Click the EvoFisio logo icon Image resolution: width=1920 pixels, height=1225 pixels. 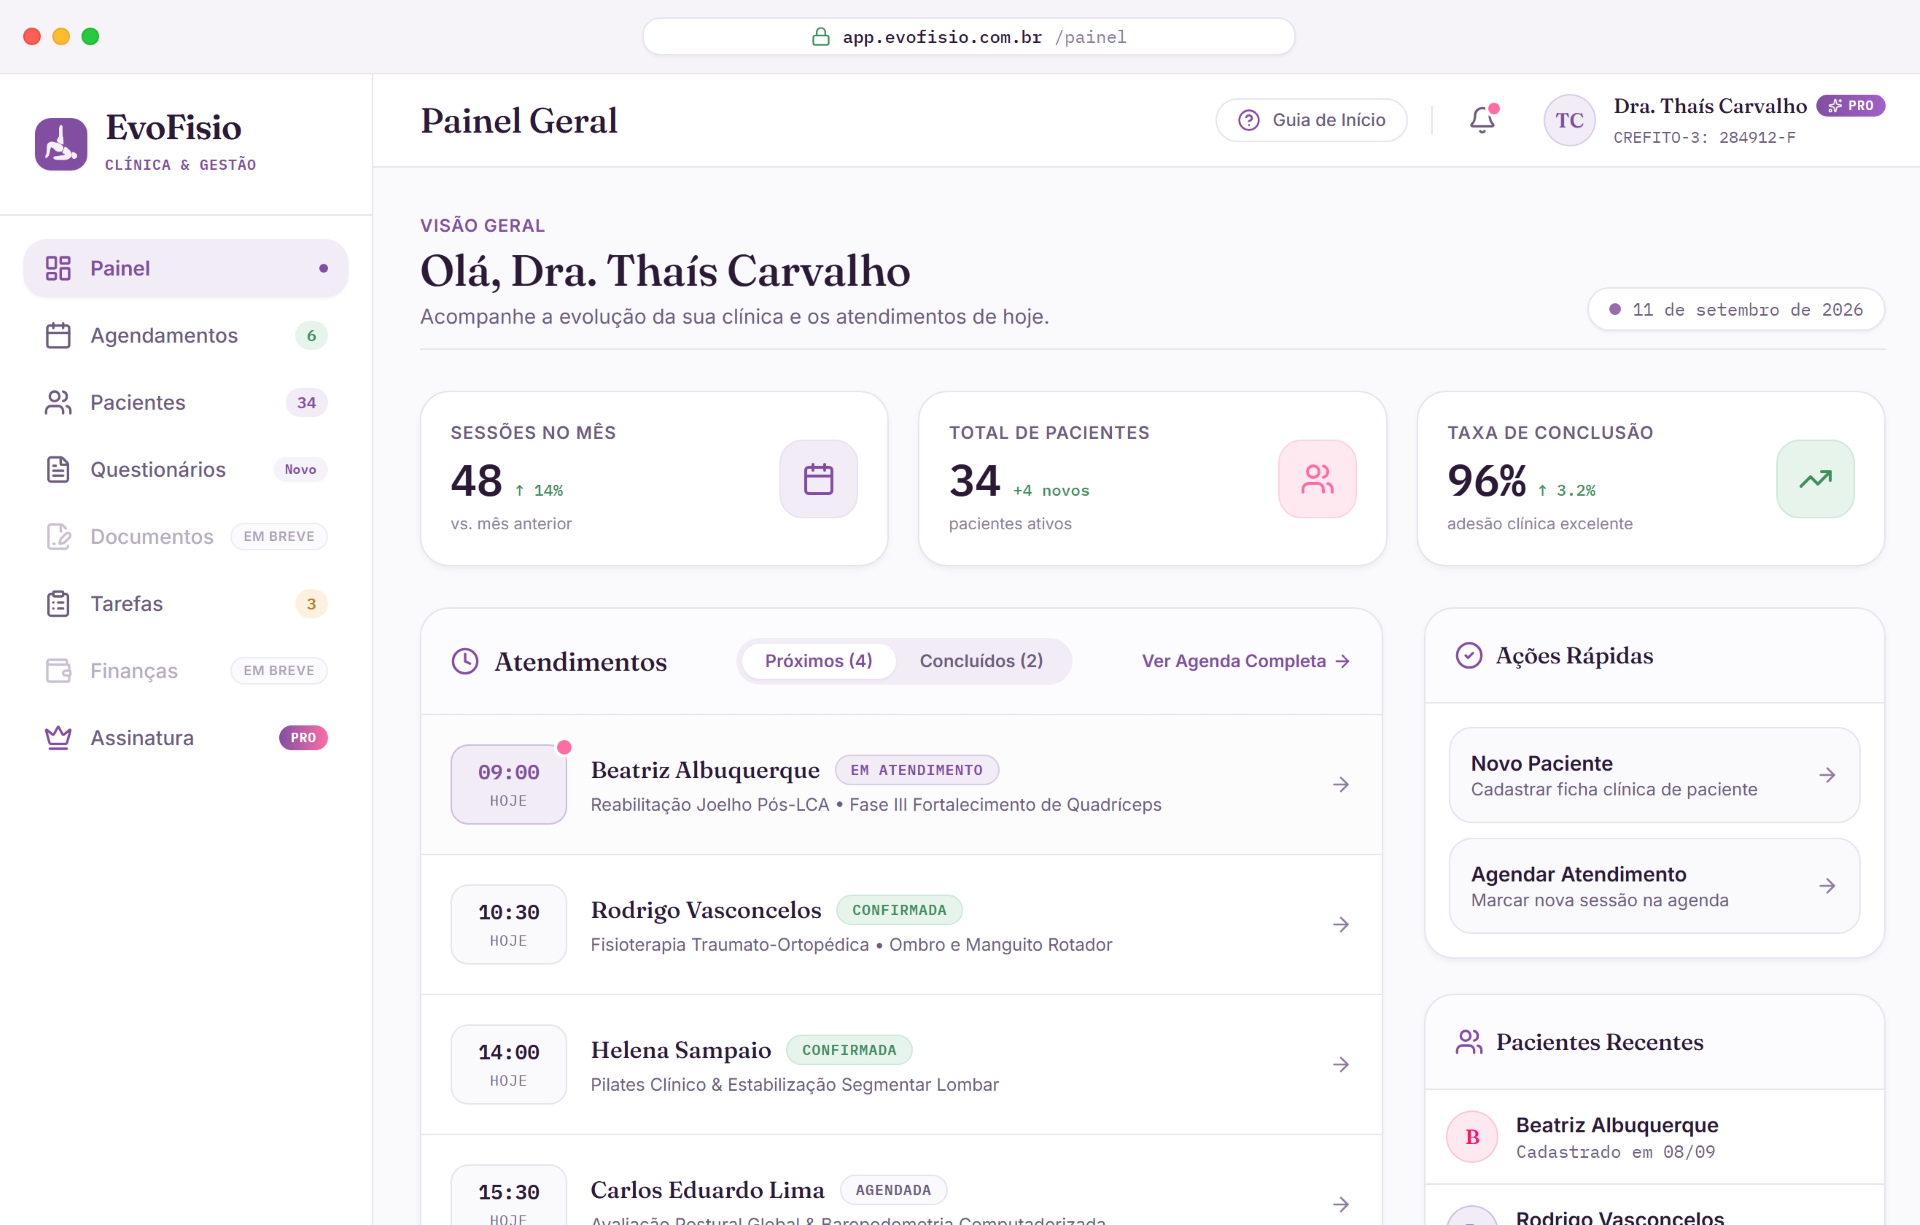coord(61,144)
